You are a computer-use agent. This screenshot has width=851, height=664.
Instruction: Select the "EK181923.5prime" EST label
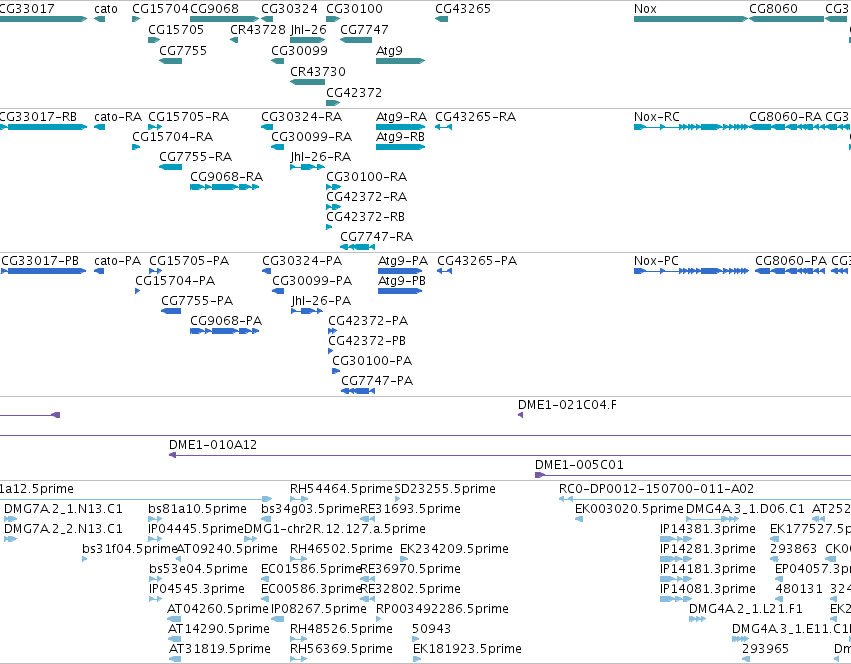pos(467,649)
